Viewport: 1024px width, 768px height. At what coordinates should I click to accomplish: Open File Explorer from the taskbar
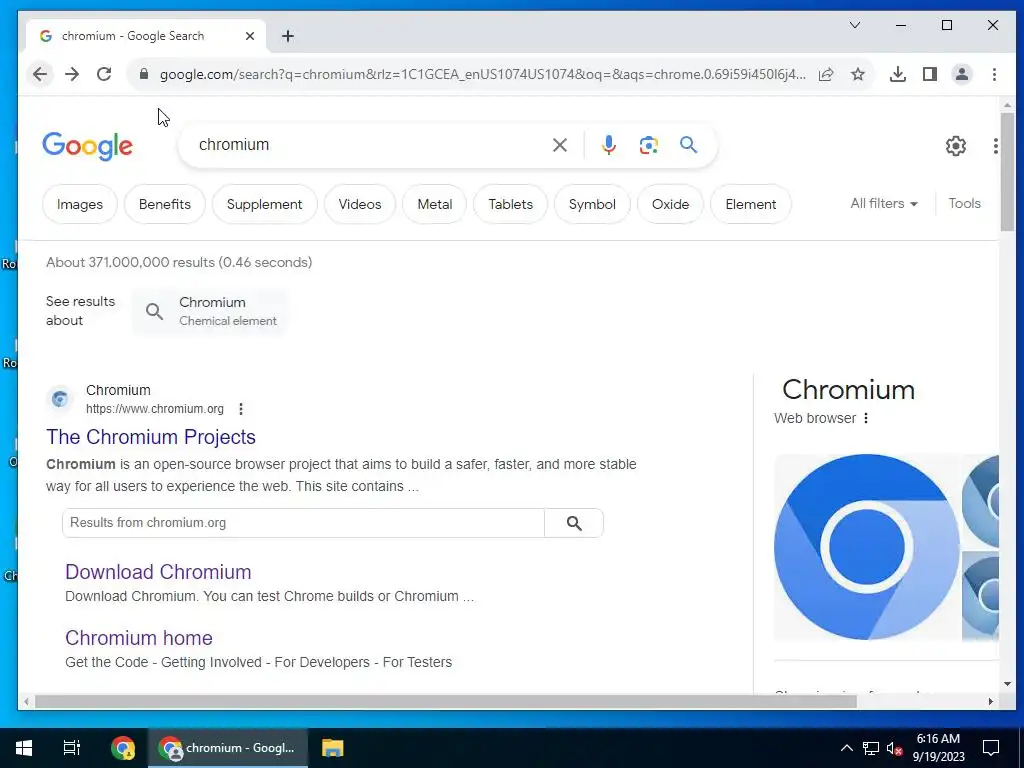pos(332,748)
